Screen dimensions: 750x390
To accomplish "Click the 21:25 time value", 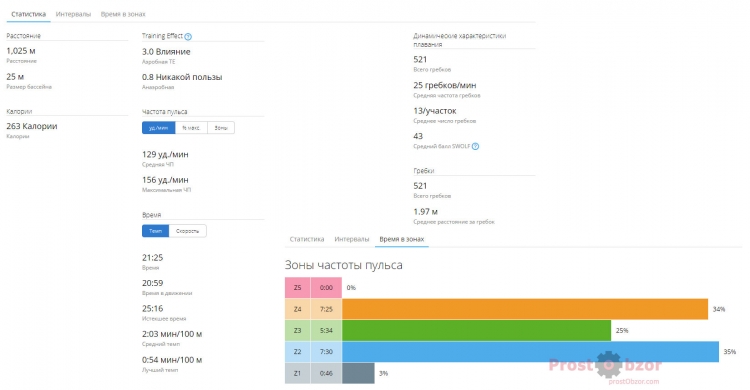I will tap(153, 257).
